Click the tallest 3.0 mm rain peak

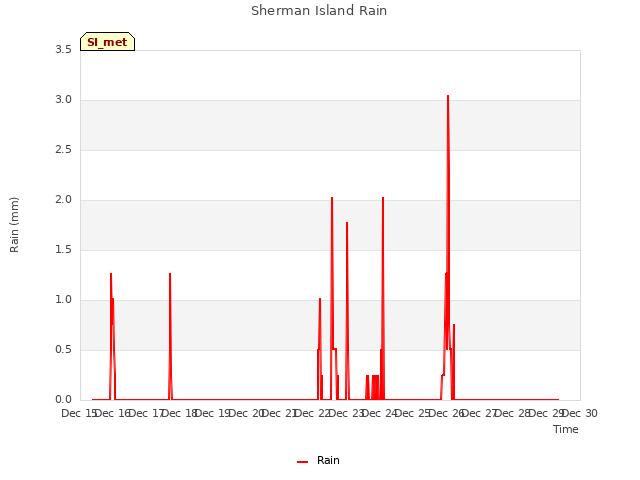click(448, 96)
